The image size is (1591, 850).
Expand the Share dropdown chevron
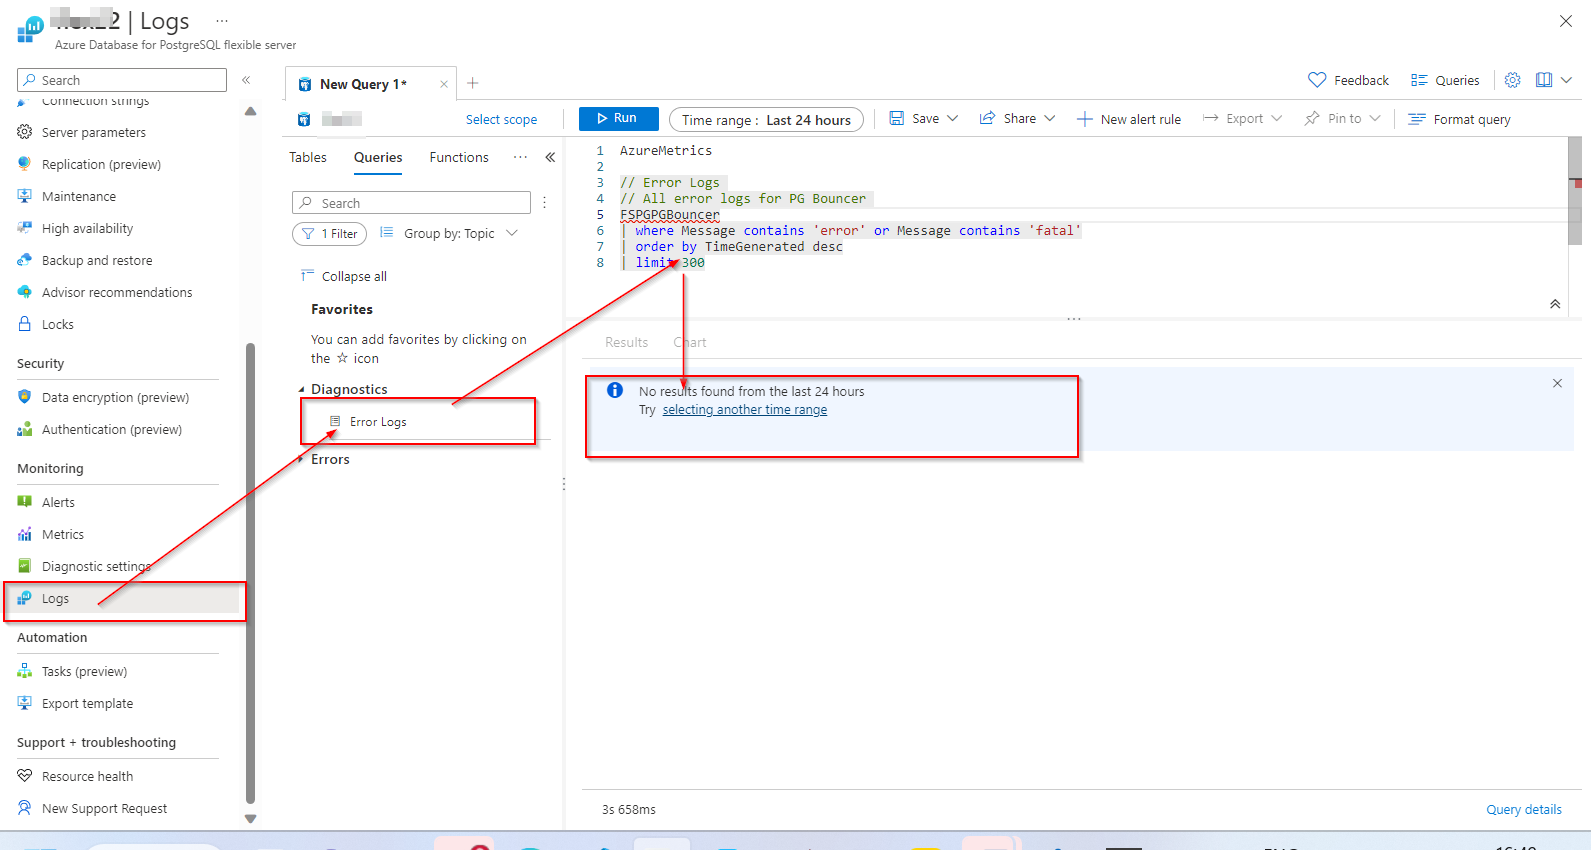click(1050, 118)
